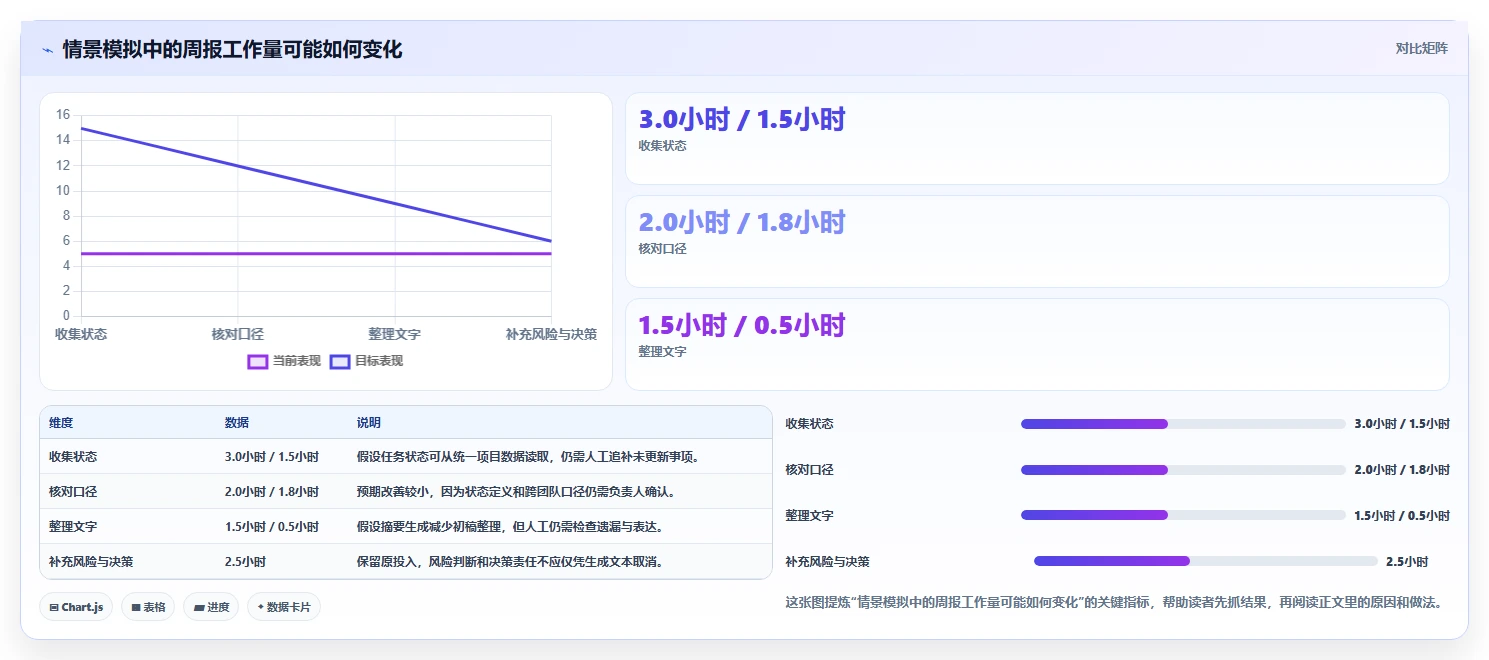This screenshot has width=1489, height=660.
Task: Click the 表格 tag chip
Action: point(148,607)
